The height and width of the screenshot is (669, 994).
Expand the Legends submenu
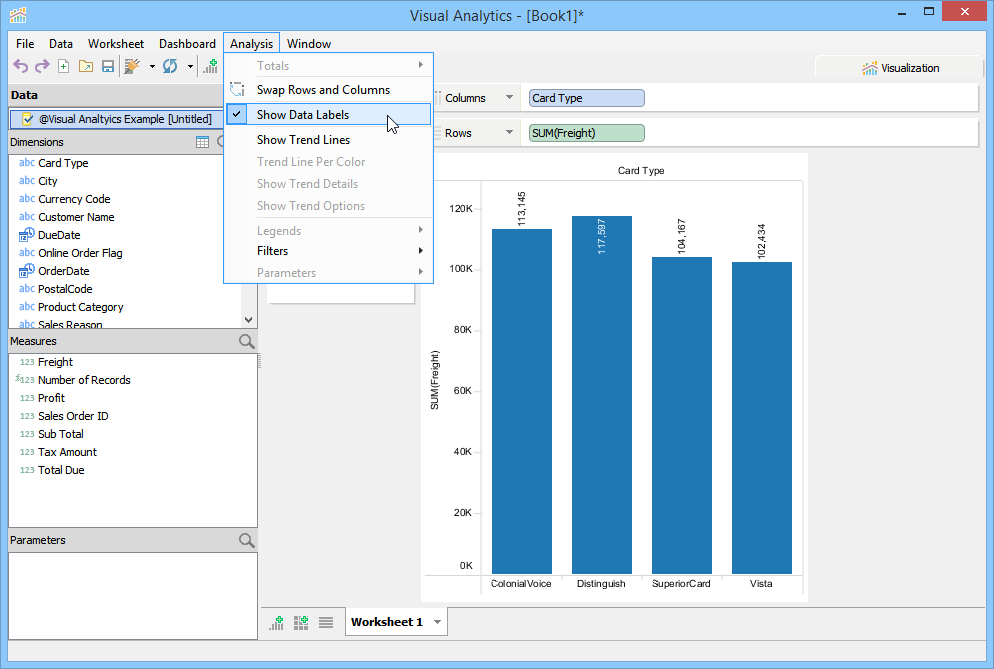pos(421,230)
